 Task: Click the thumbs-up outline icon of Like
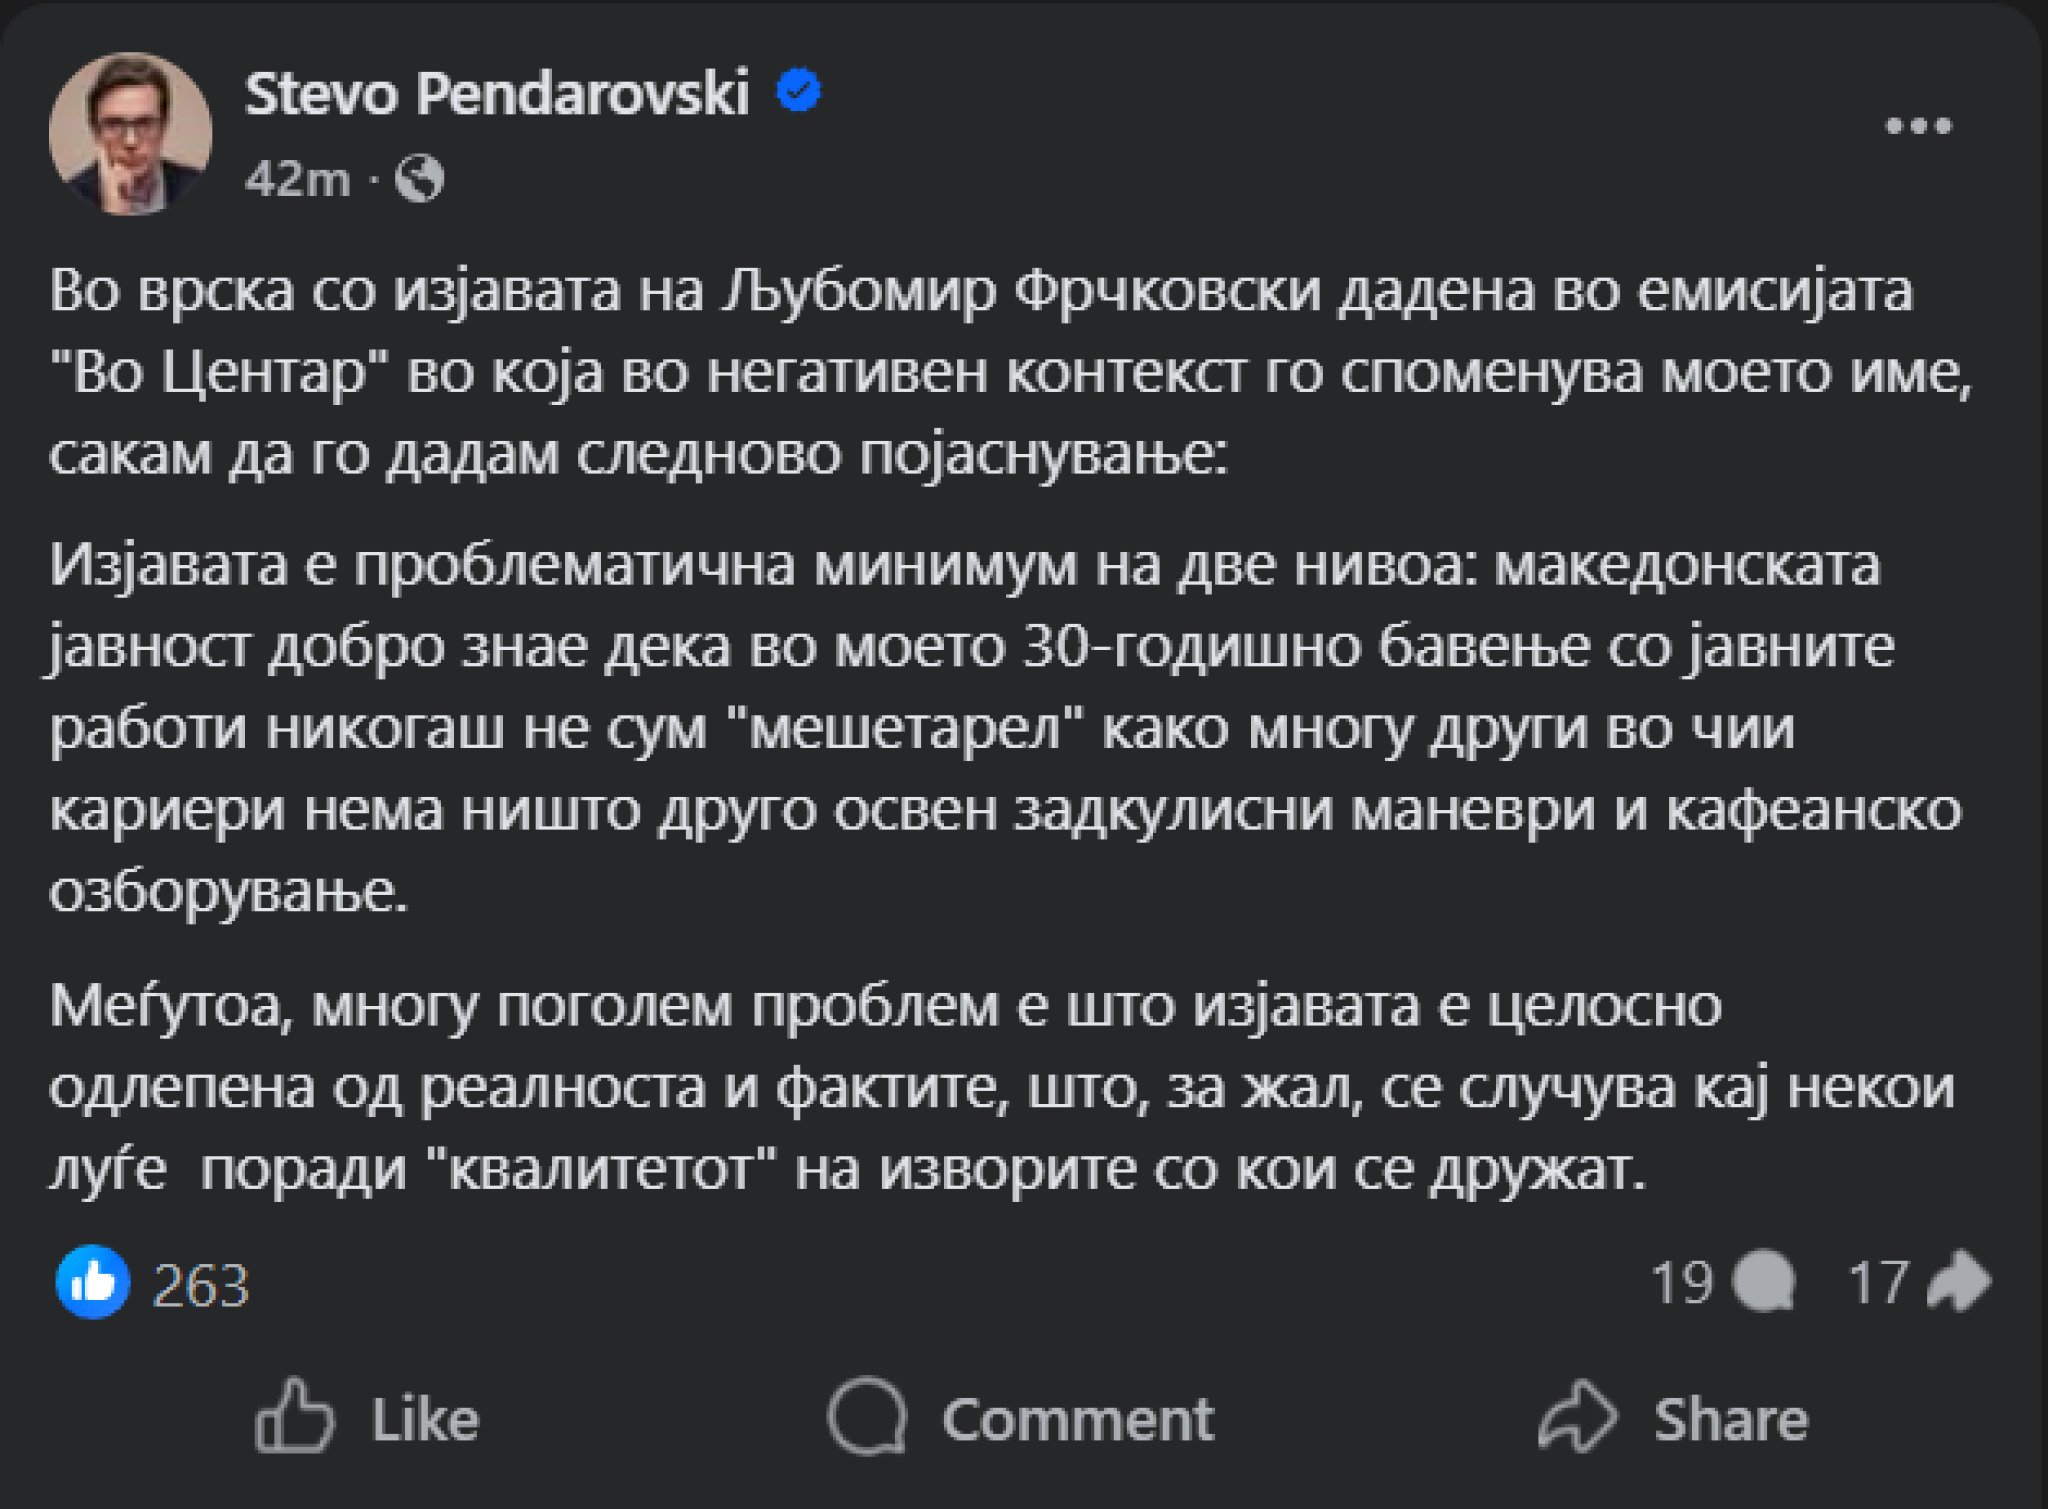[x=294, y=1416]
